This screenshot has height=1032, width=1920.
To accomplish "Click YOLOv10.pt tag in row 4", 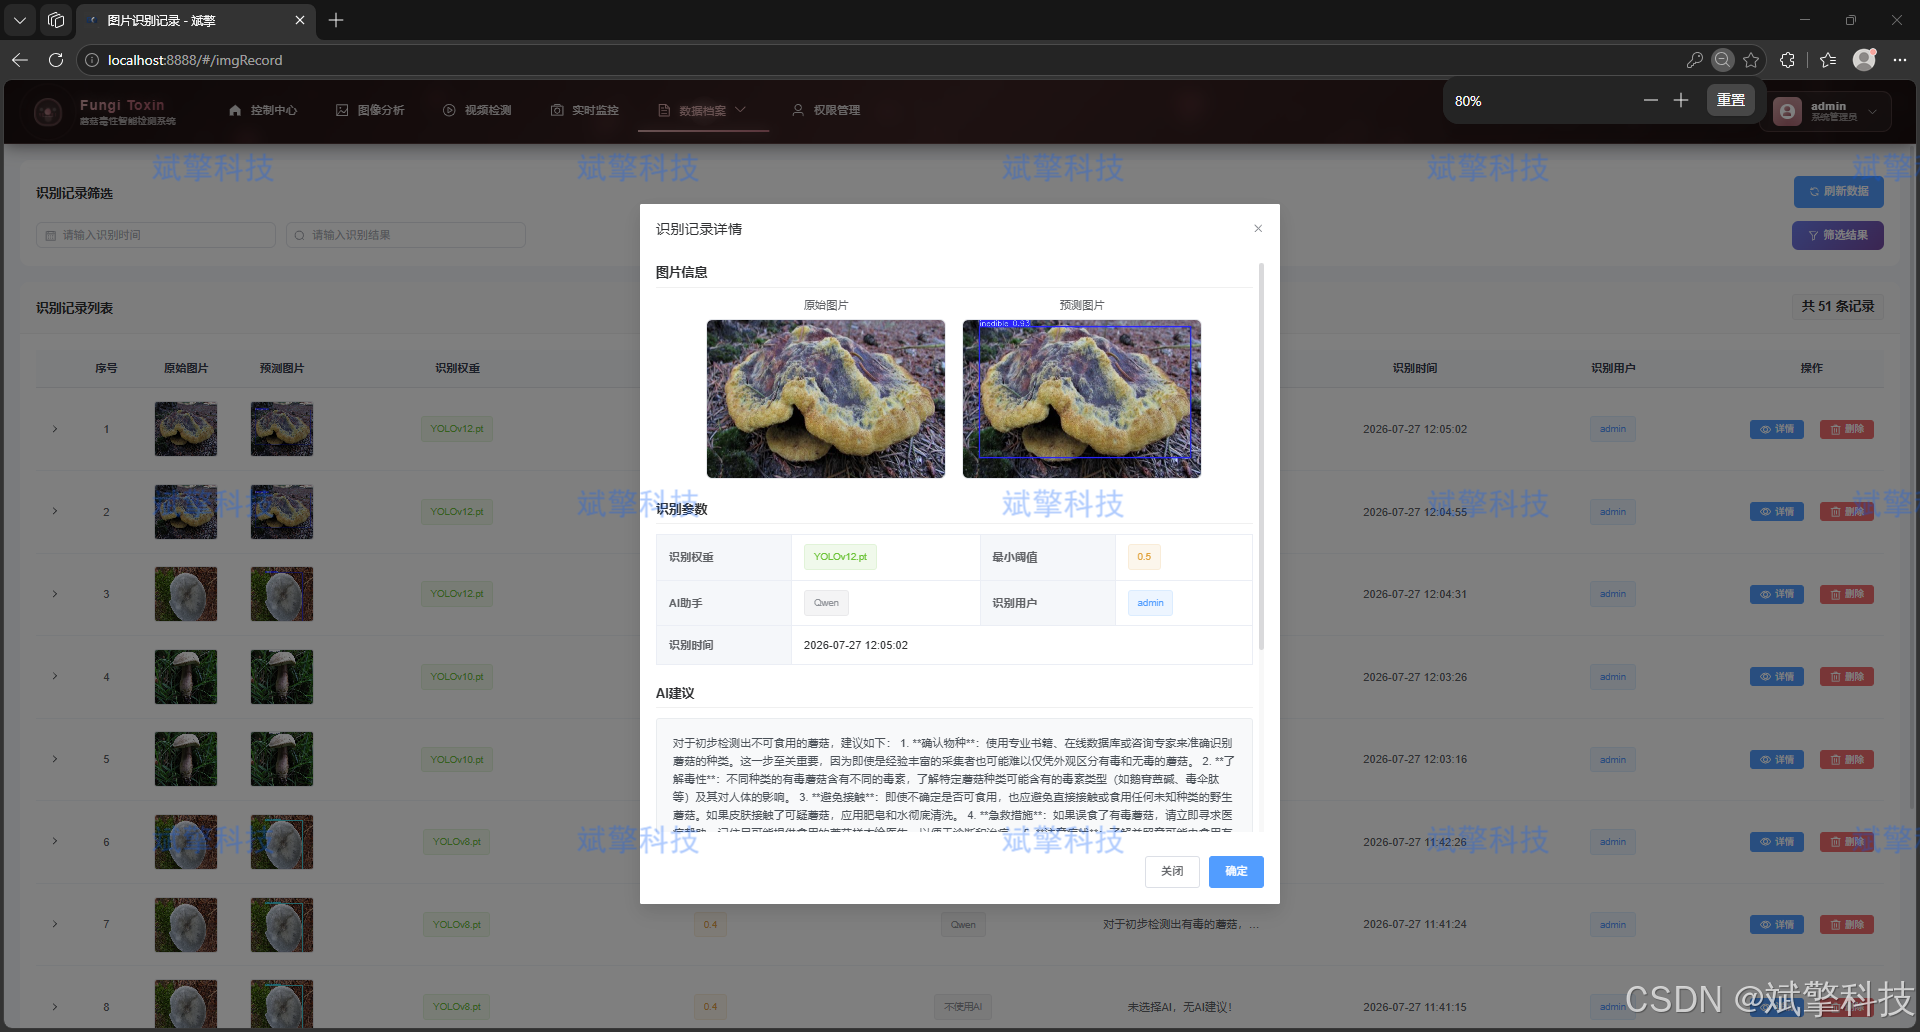I will [457, 677].
